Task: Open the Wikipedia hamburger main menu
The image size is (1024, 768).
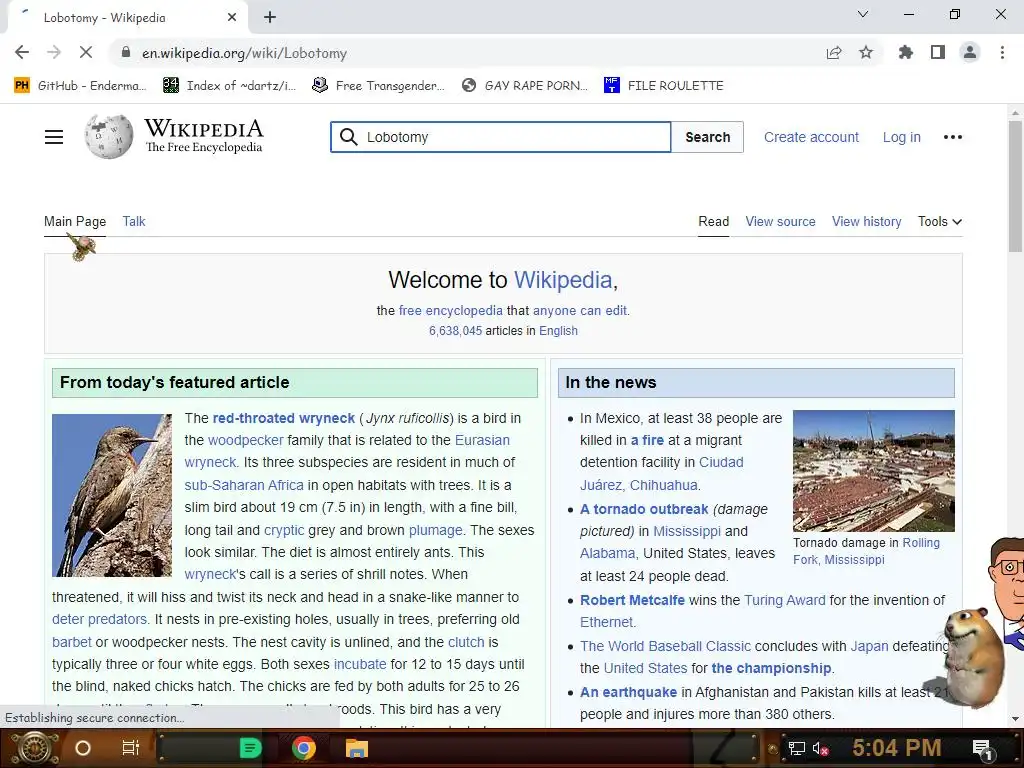Action: coord(54,137)
